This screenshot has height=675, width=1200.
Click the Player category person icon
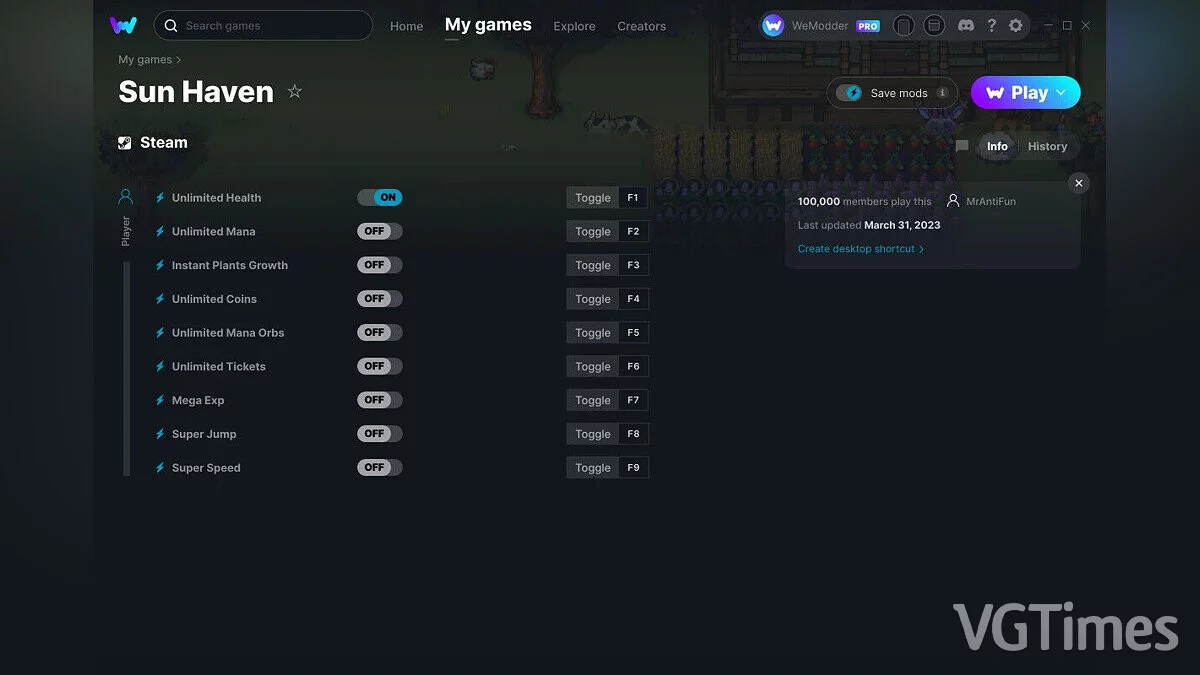pos(125,197)
